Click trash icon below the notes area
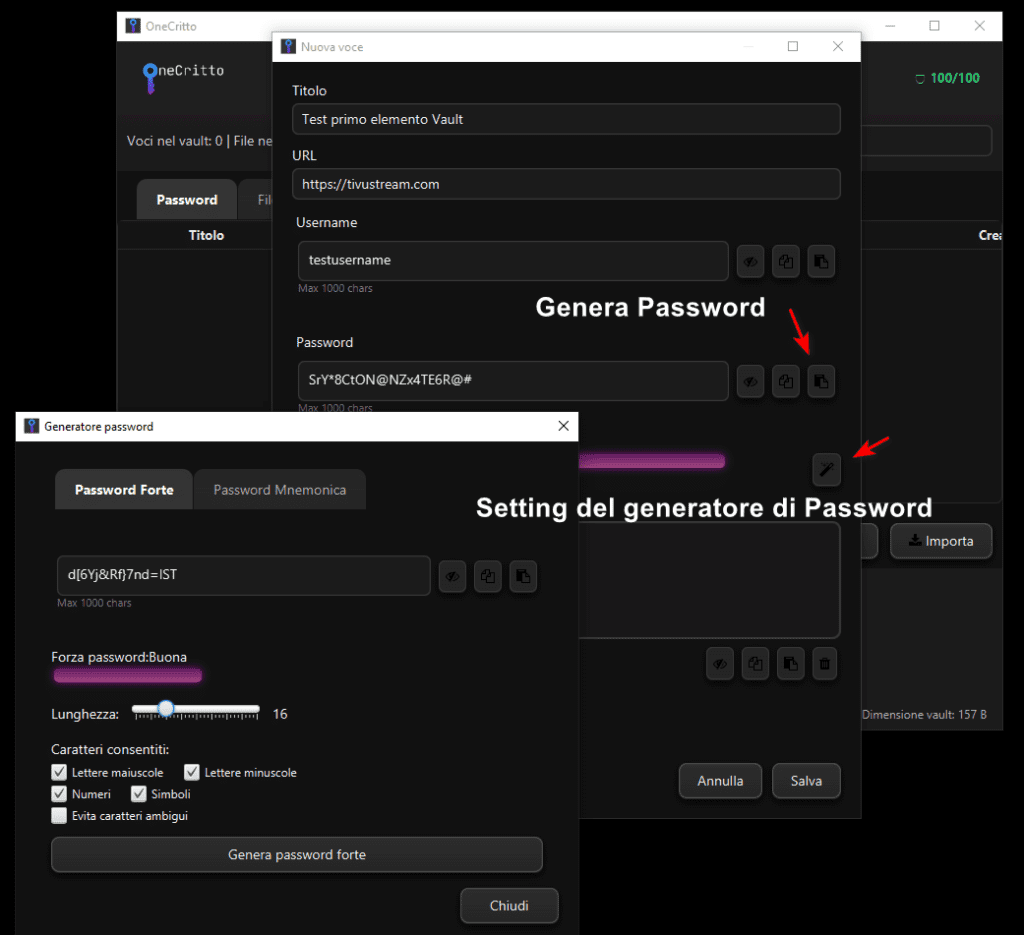The height and width of the screenshot is (935, 1024). pos(825,664)
